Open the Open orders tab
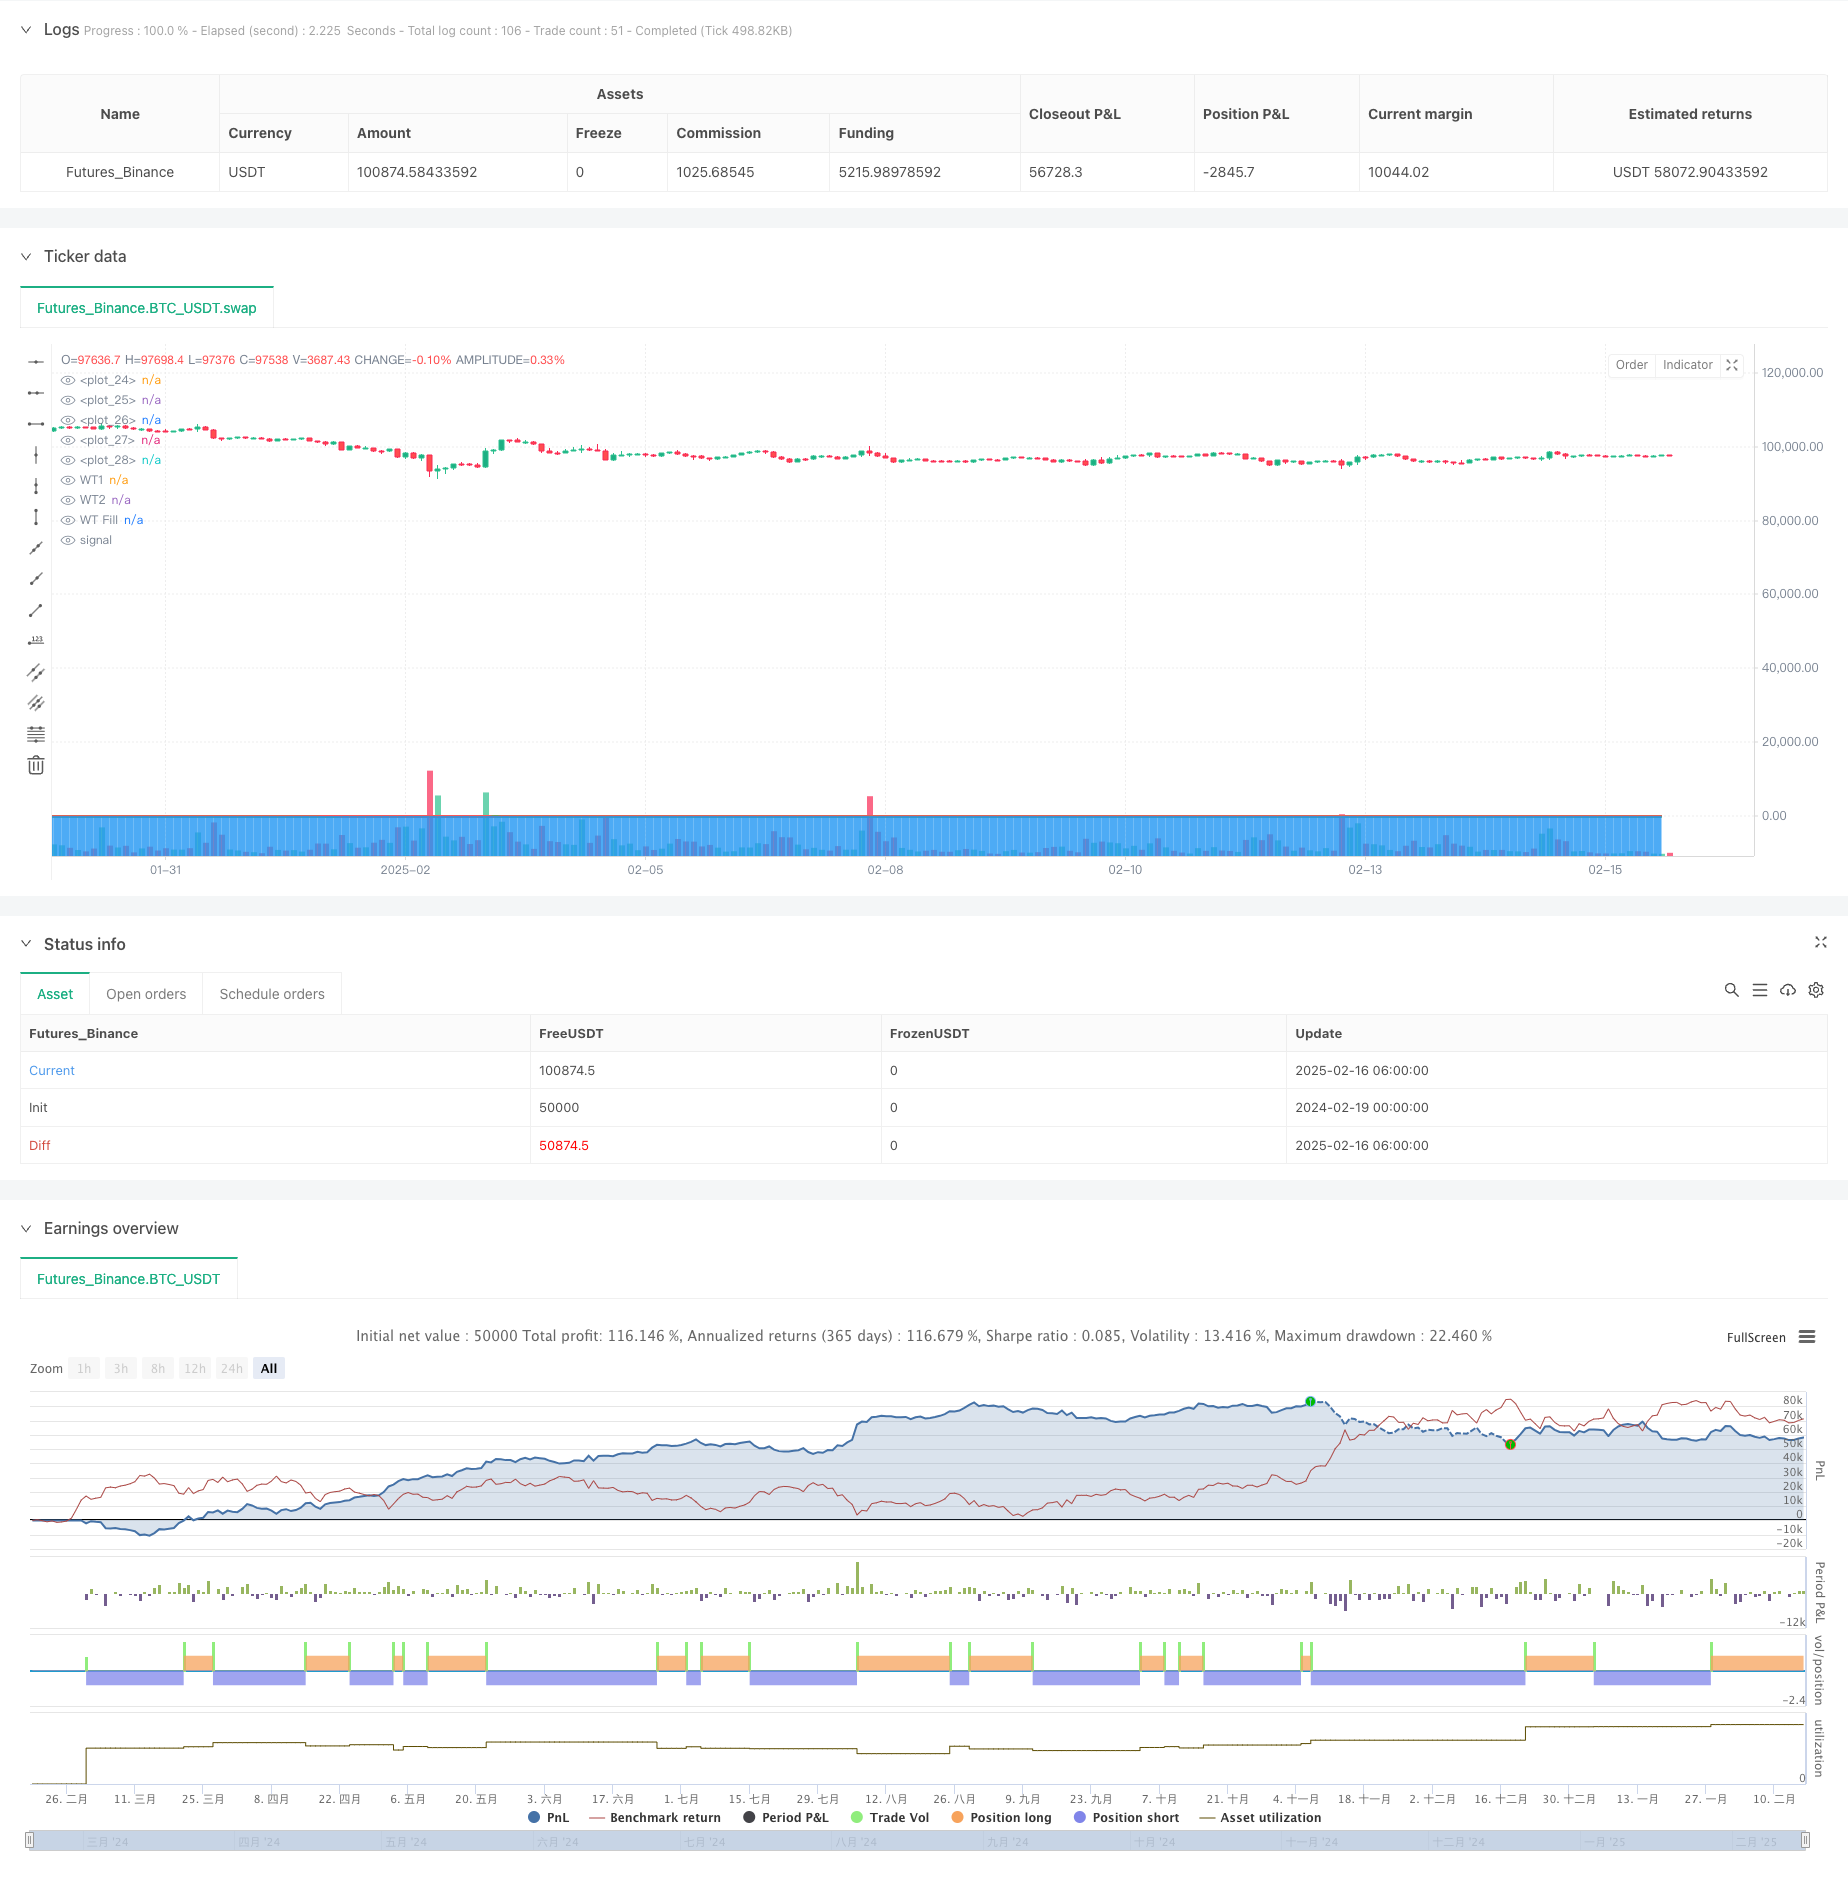The height and width of the screenshot is (1881, 1848). click(146, 994)
